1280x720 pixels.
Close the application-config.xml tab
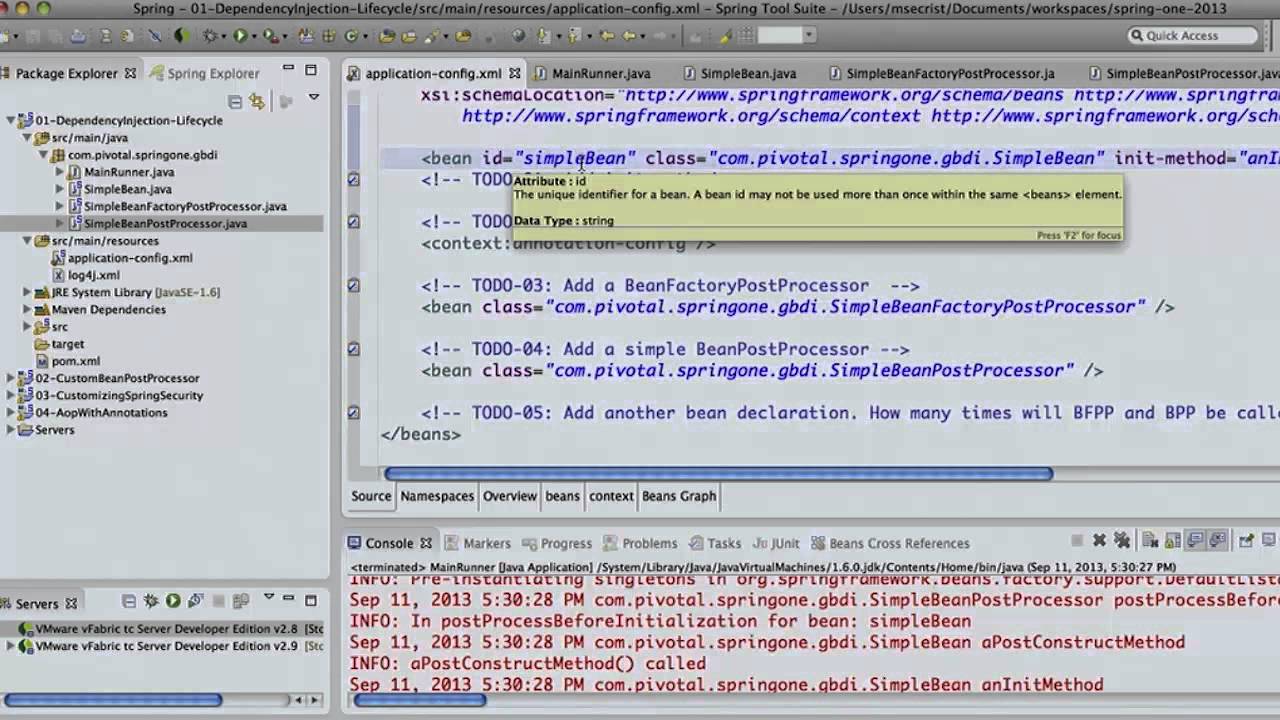click(514, 73)
